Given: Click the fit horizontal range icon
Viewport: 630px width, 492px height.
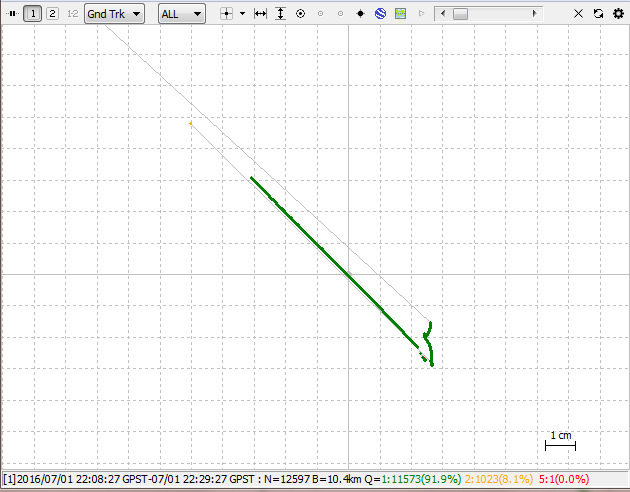Looking at the screenshot, I should (x=261, y=14).
